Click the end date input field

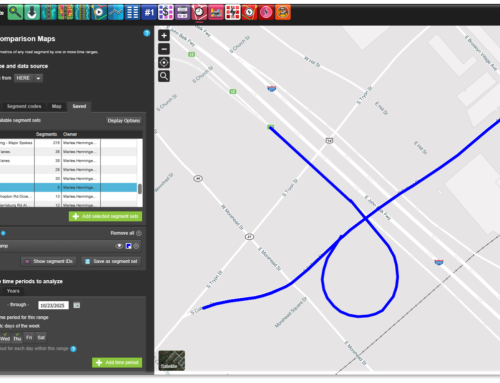point(53,305)
